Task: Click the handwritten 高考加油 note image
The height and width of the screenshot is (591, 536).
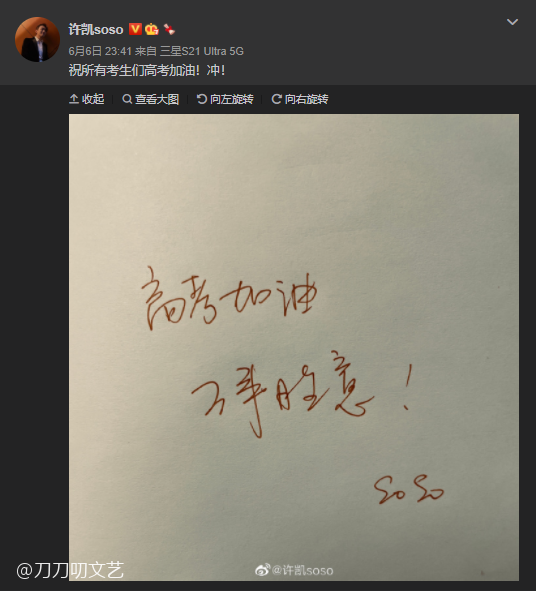Action: (x=294, y=347)
